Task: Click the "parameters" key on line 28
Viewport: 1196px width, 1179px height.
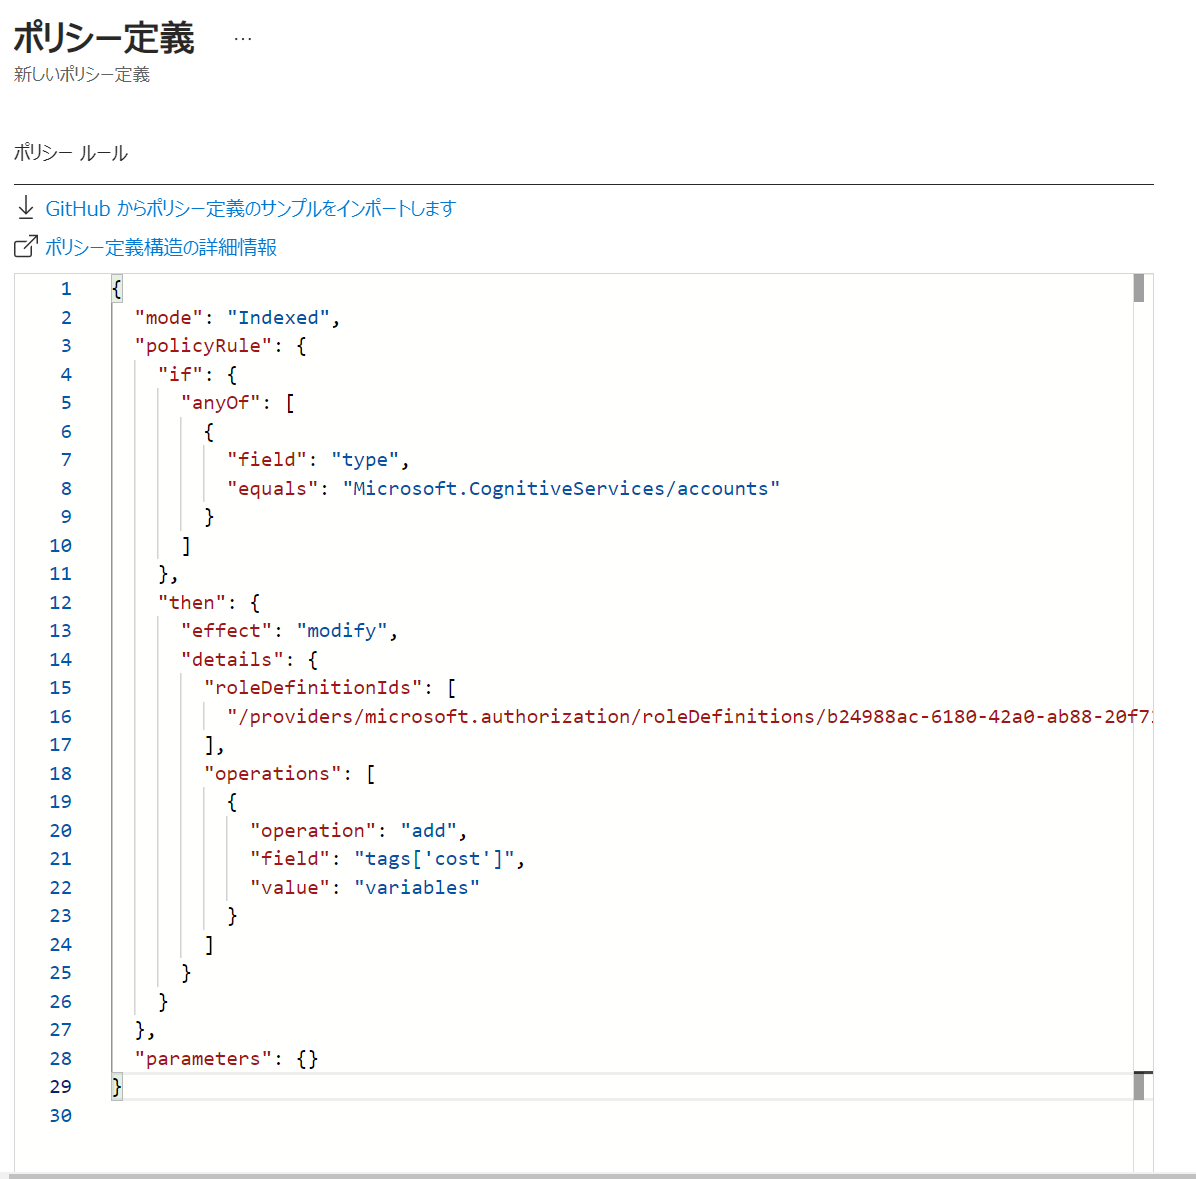Action: [203, 1058]
